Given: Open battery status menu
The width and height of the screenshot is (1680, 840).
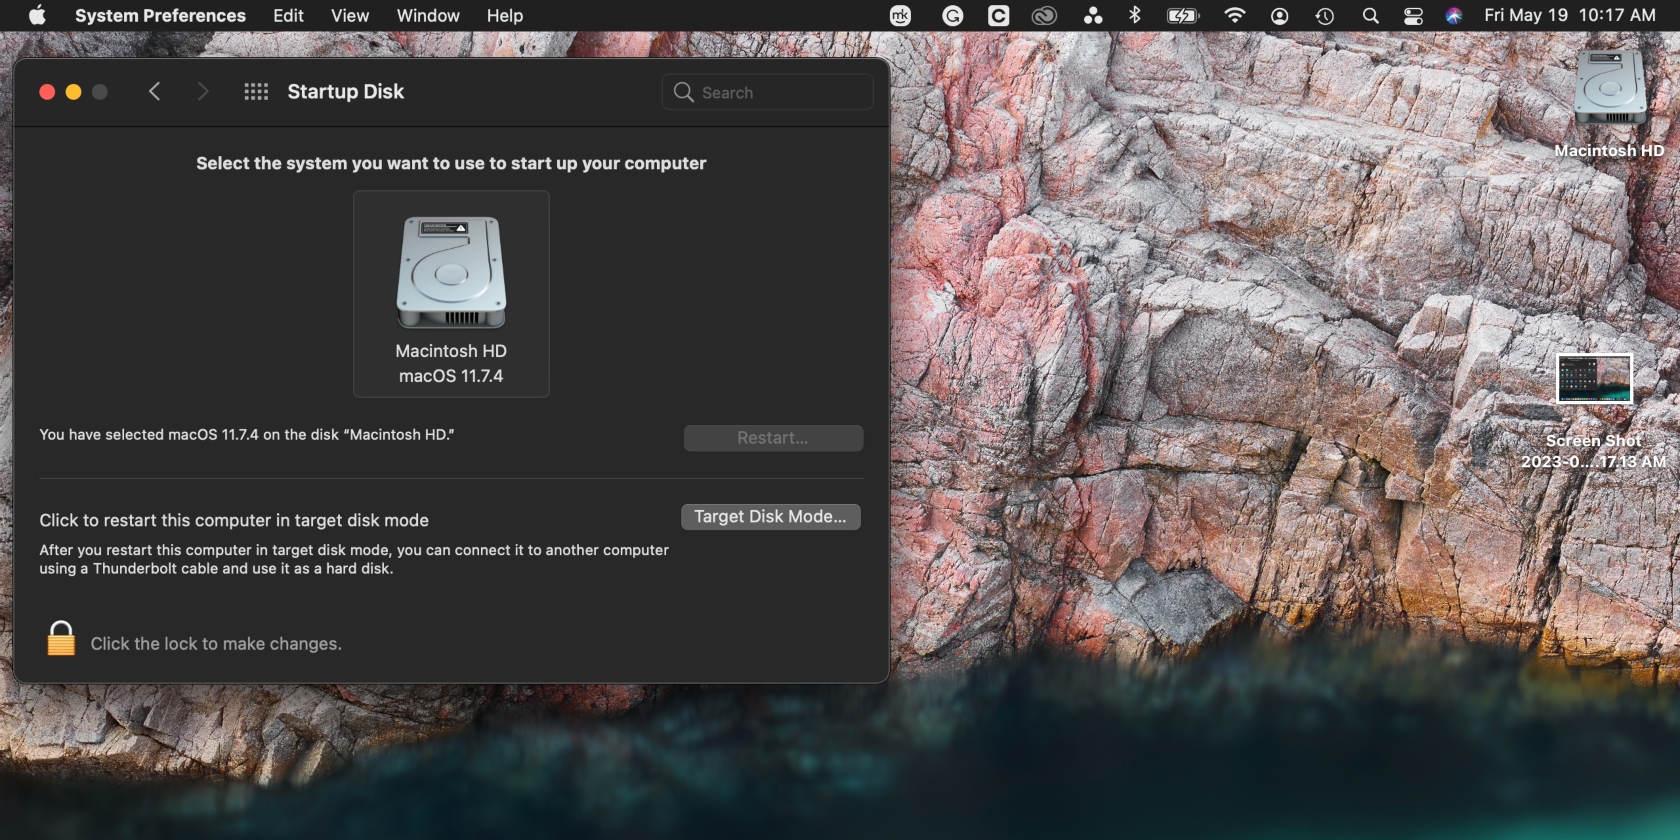Looking at the screenshot, I should 1183,15.
